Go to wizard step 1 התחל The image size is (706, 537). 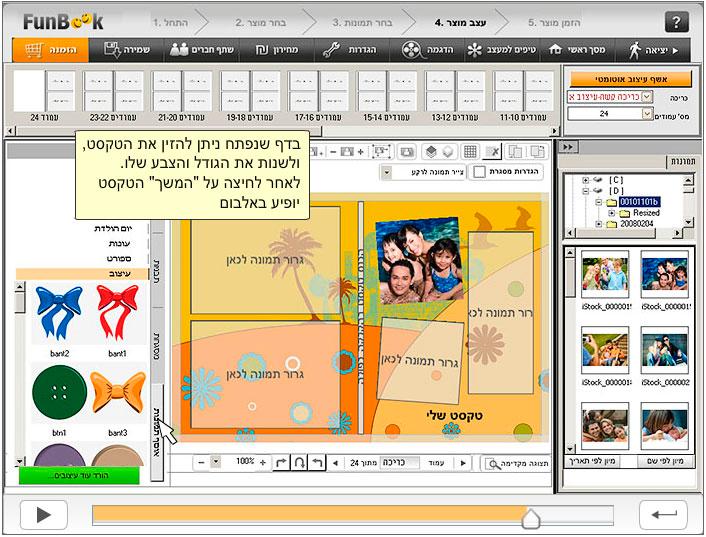click(170, 23)
